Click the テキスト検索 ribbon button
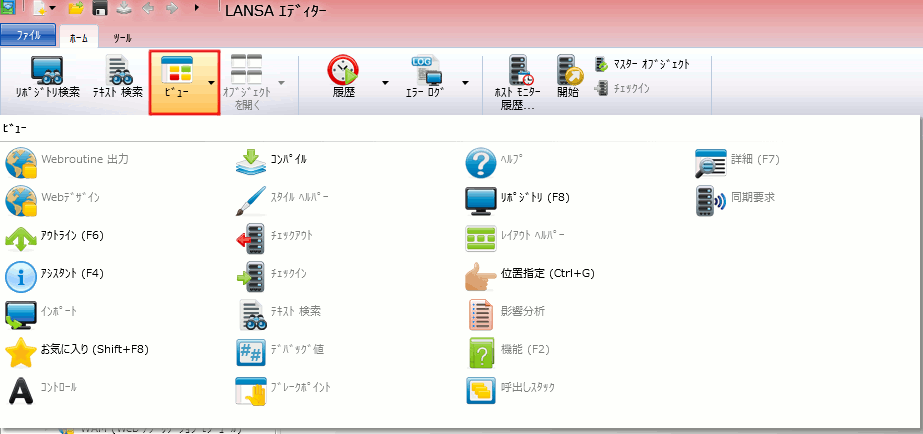 click(x=118, y=78)
